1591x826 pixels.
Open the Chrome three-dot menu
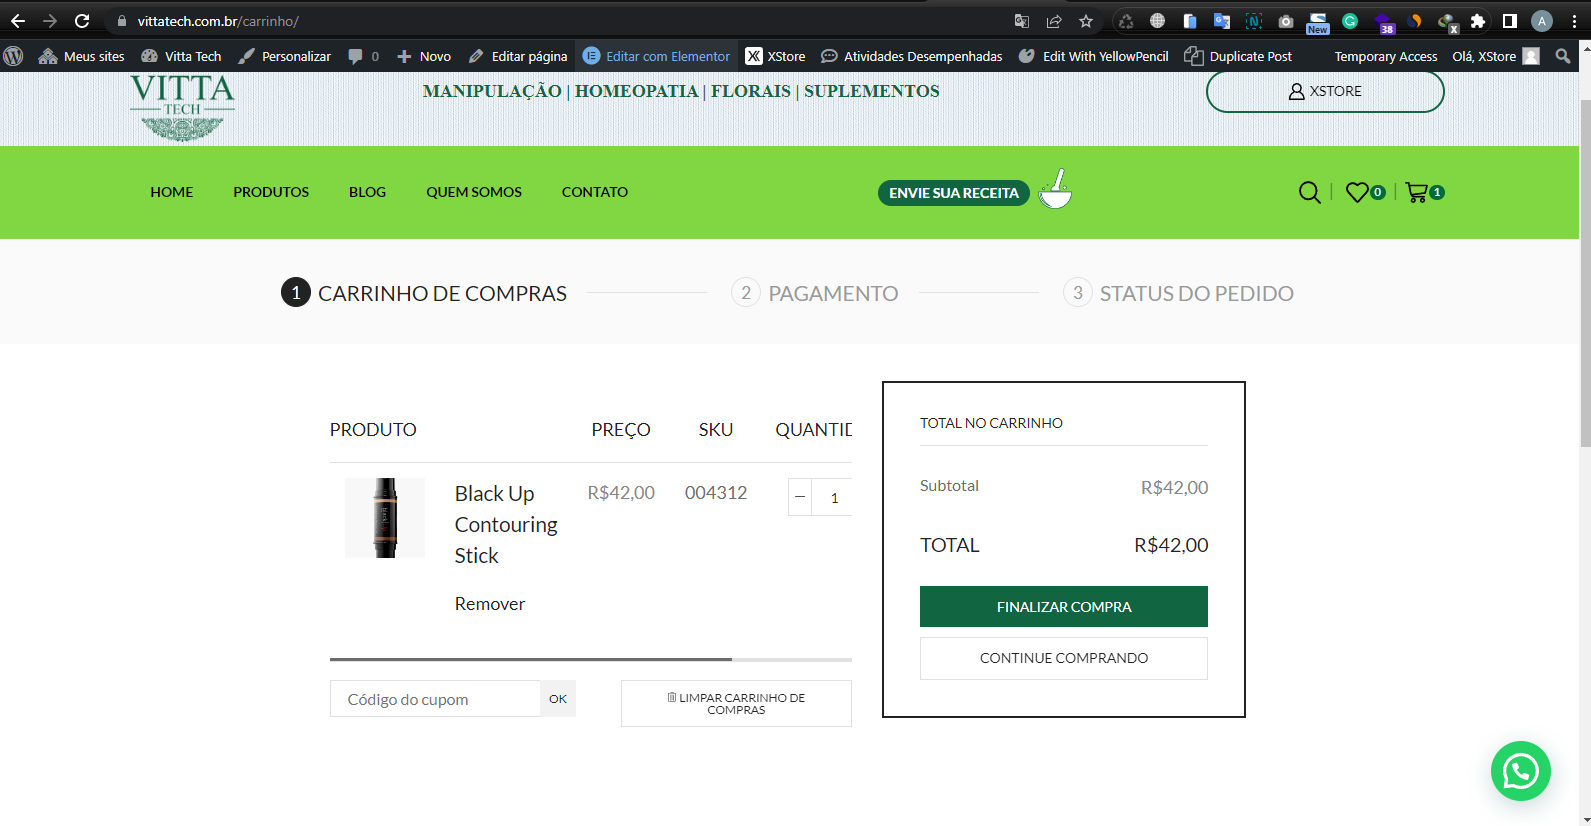[1574, 21]
